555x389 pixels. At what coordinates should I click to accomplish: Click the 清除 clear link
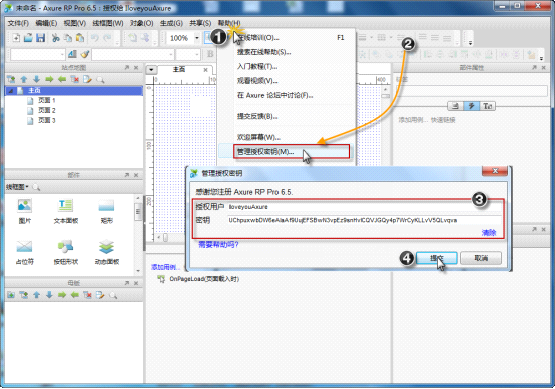tap(489, 233)
